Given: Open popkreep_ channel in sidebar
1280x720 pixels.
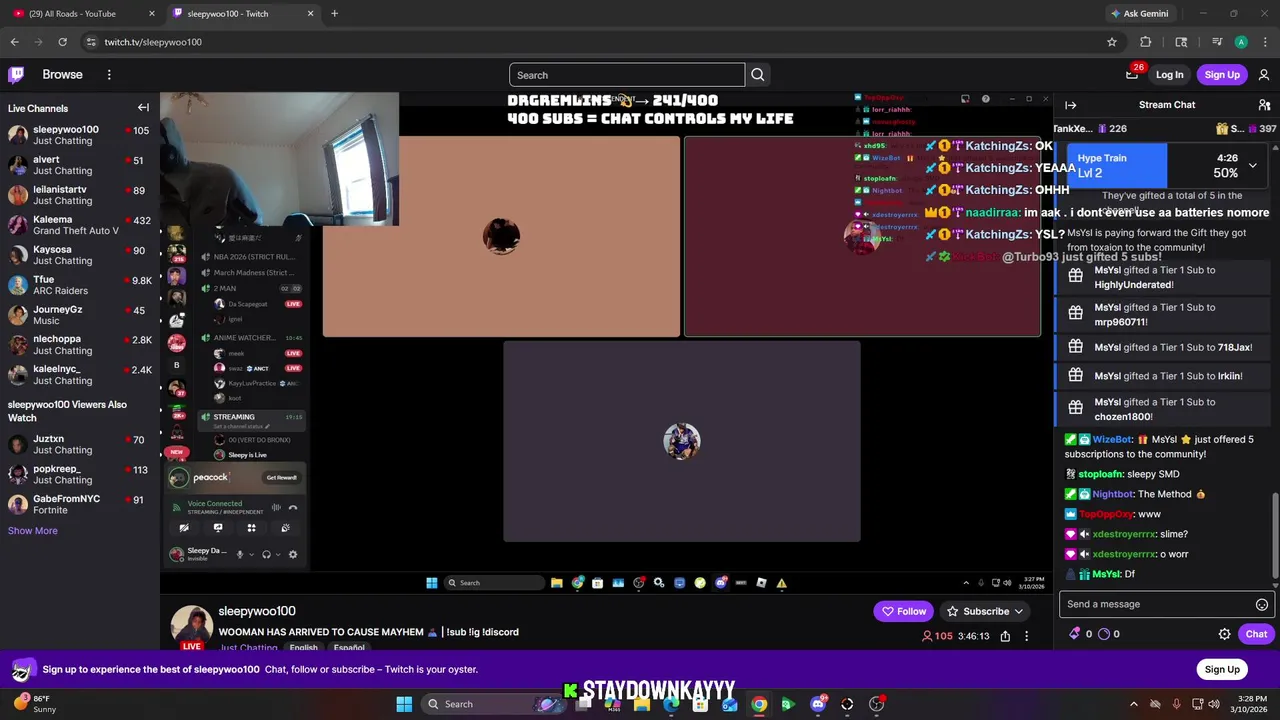Looking at the screenshot, I should (x=80, y=474).
